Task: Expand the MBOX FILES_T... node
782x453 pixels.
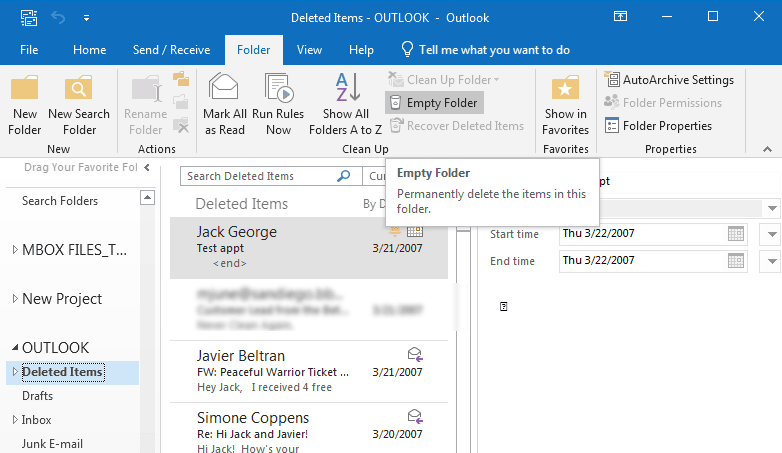Action: (x=15, y=249)
